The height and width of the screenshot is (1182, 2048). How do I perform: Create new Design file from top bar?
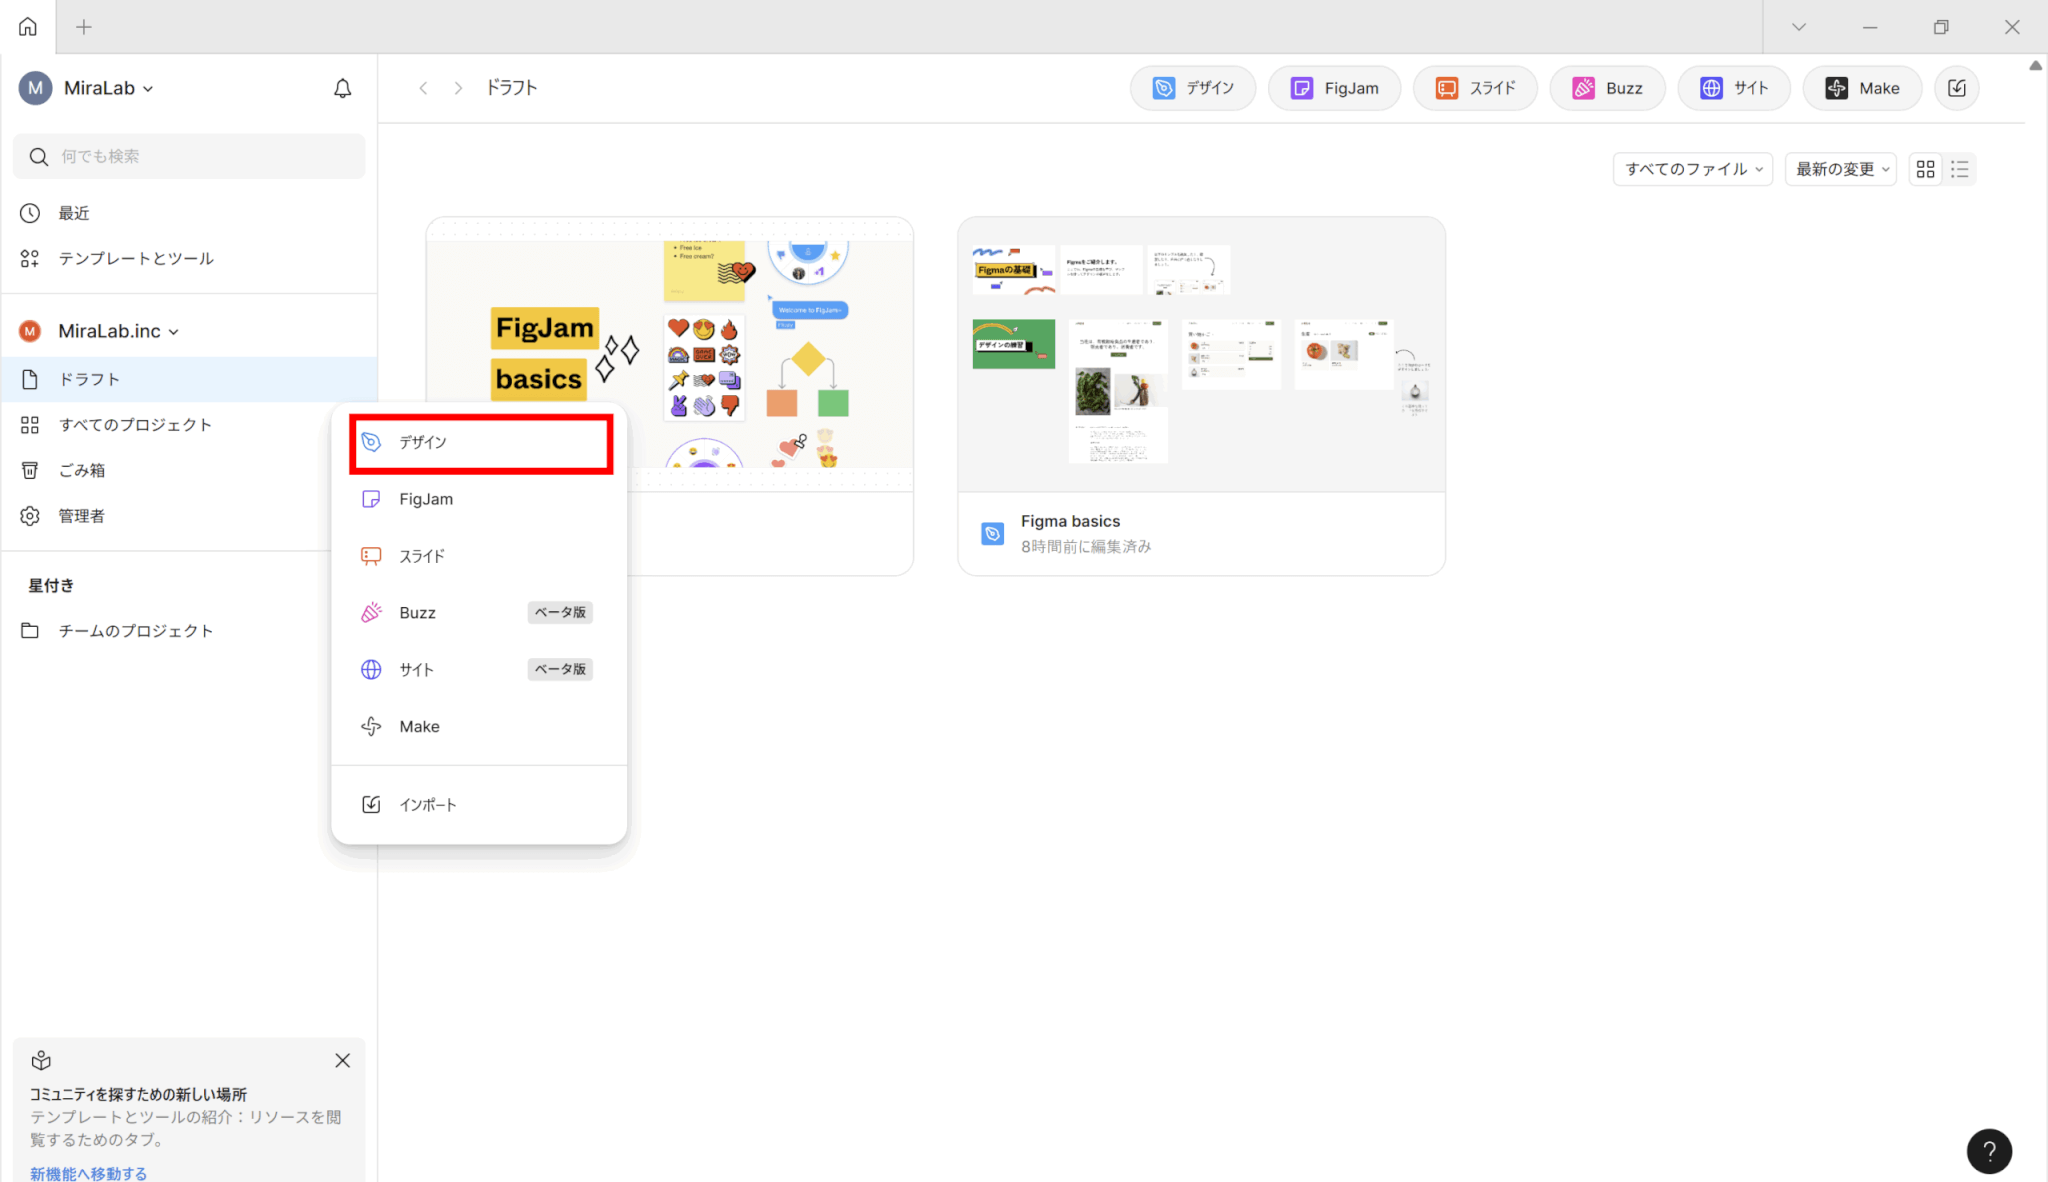(x=1193, y=88)
